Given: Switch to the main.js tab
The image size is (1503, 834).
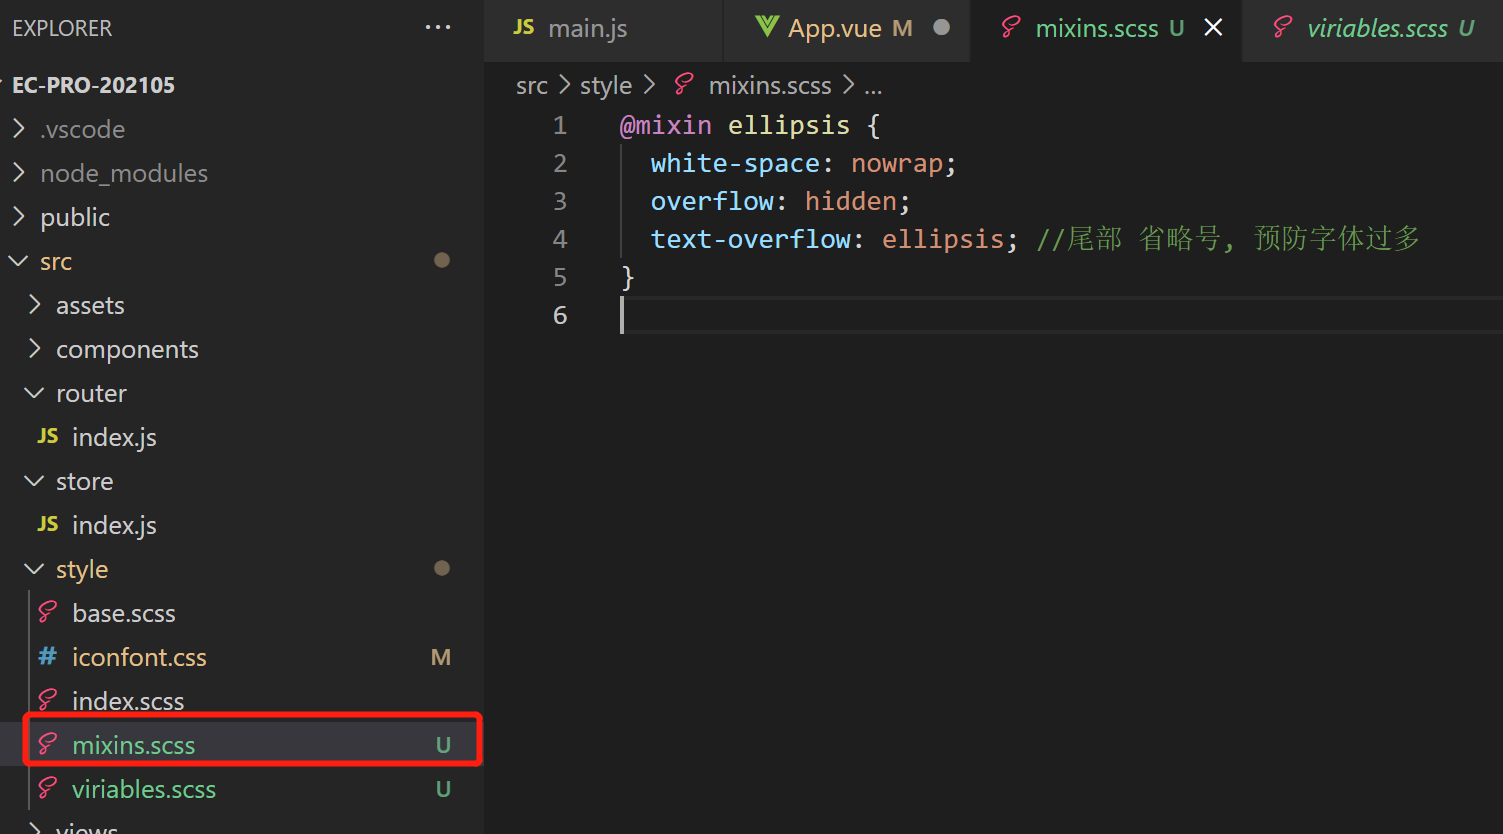Looking at the screenshot, I should pyautogui.click(x=603, y=30).
